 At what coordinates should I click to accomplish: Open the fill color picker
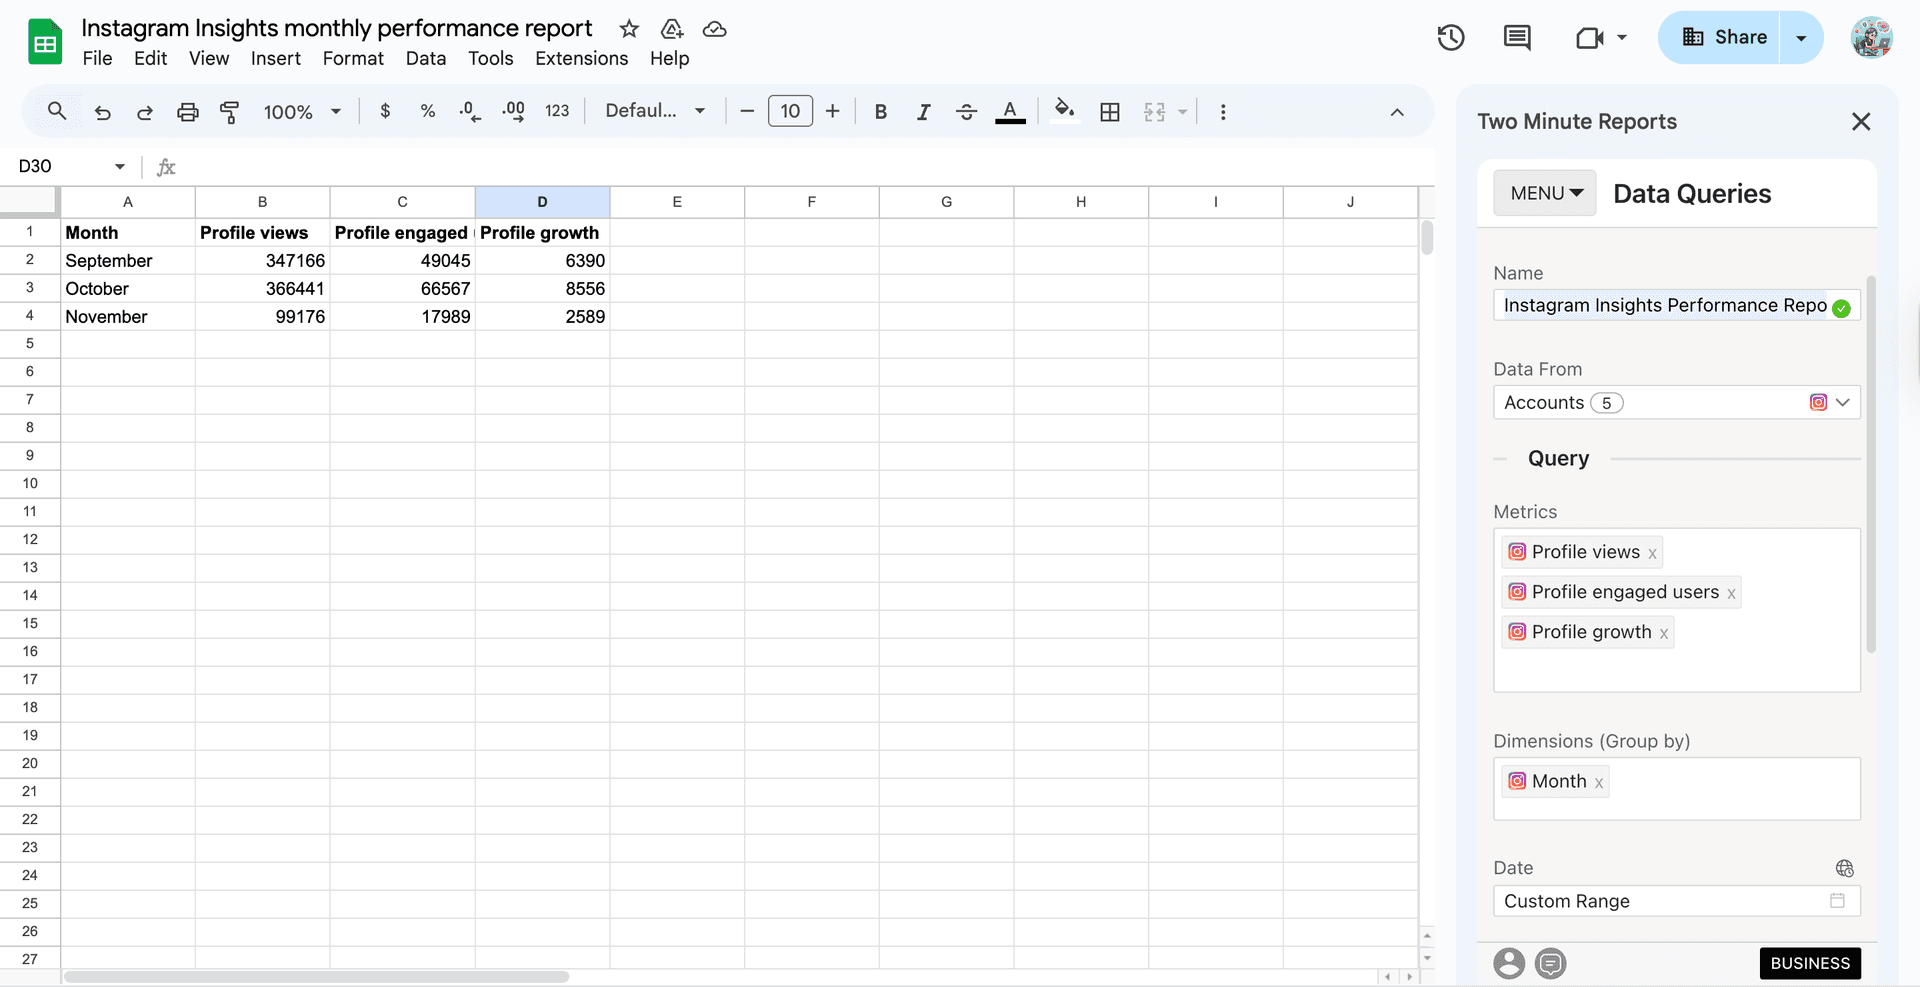point(1064,111)
